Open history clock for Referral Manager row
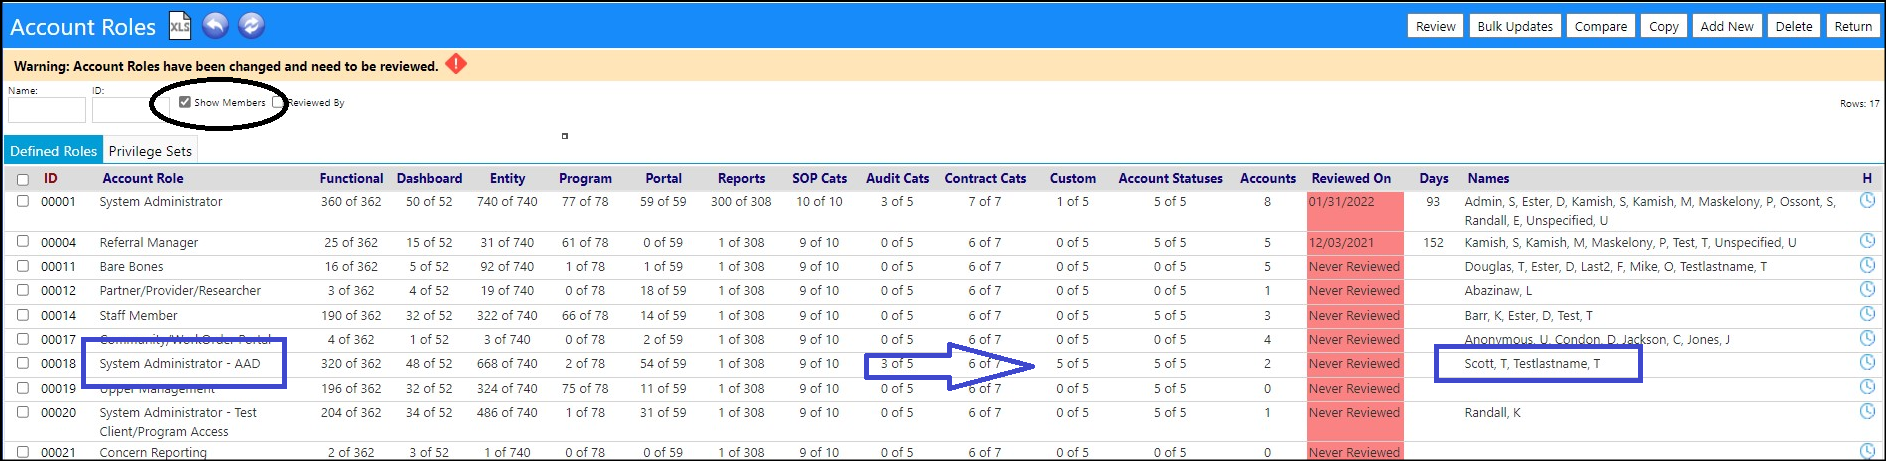Image resolution: width=1886 pixels, height=461 pixels. tap(1867, 241)
